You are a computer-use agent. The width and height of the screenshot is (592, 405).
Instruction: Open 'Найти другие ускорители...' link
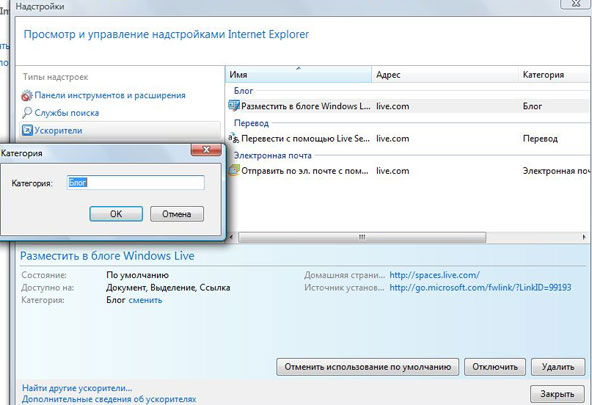77,388
